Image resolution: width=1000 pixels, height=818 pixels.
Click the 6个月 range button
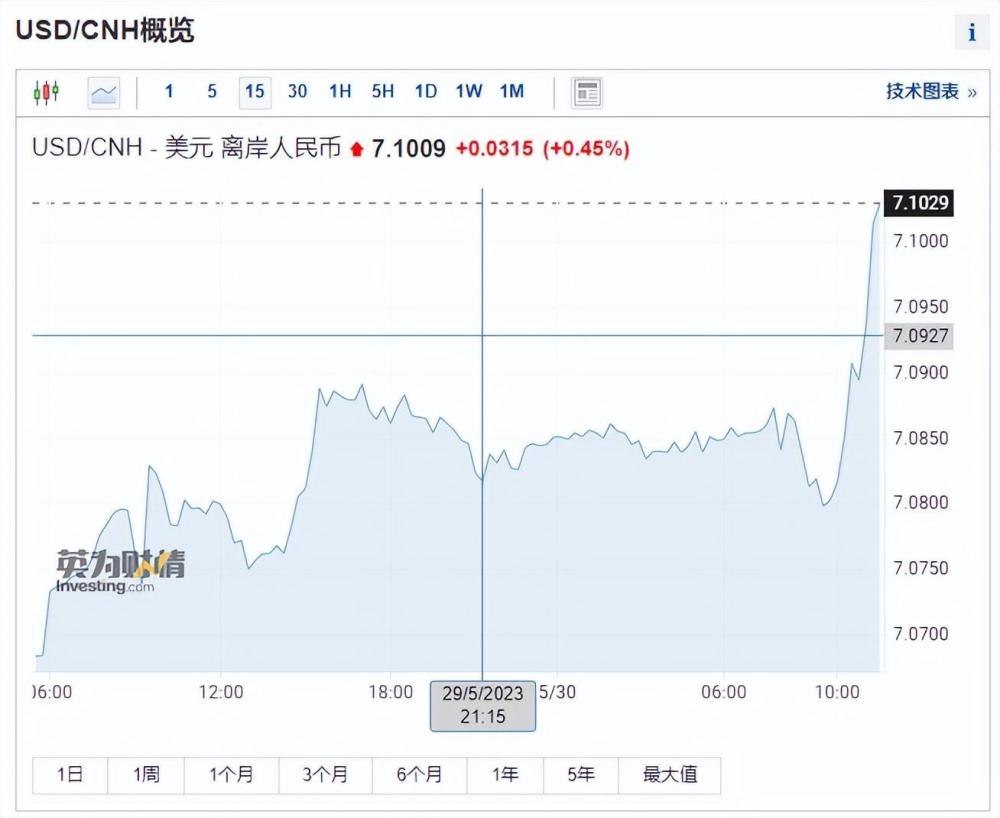[419, 775]
